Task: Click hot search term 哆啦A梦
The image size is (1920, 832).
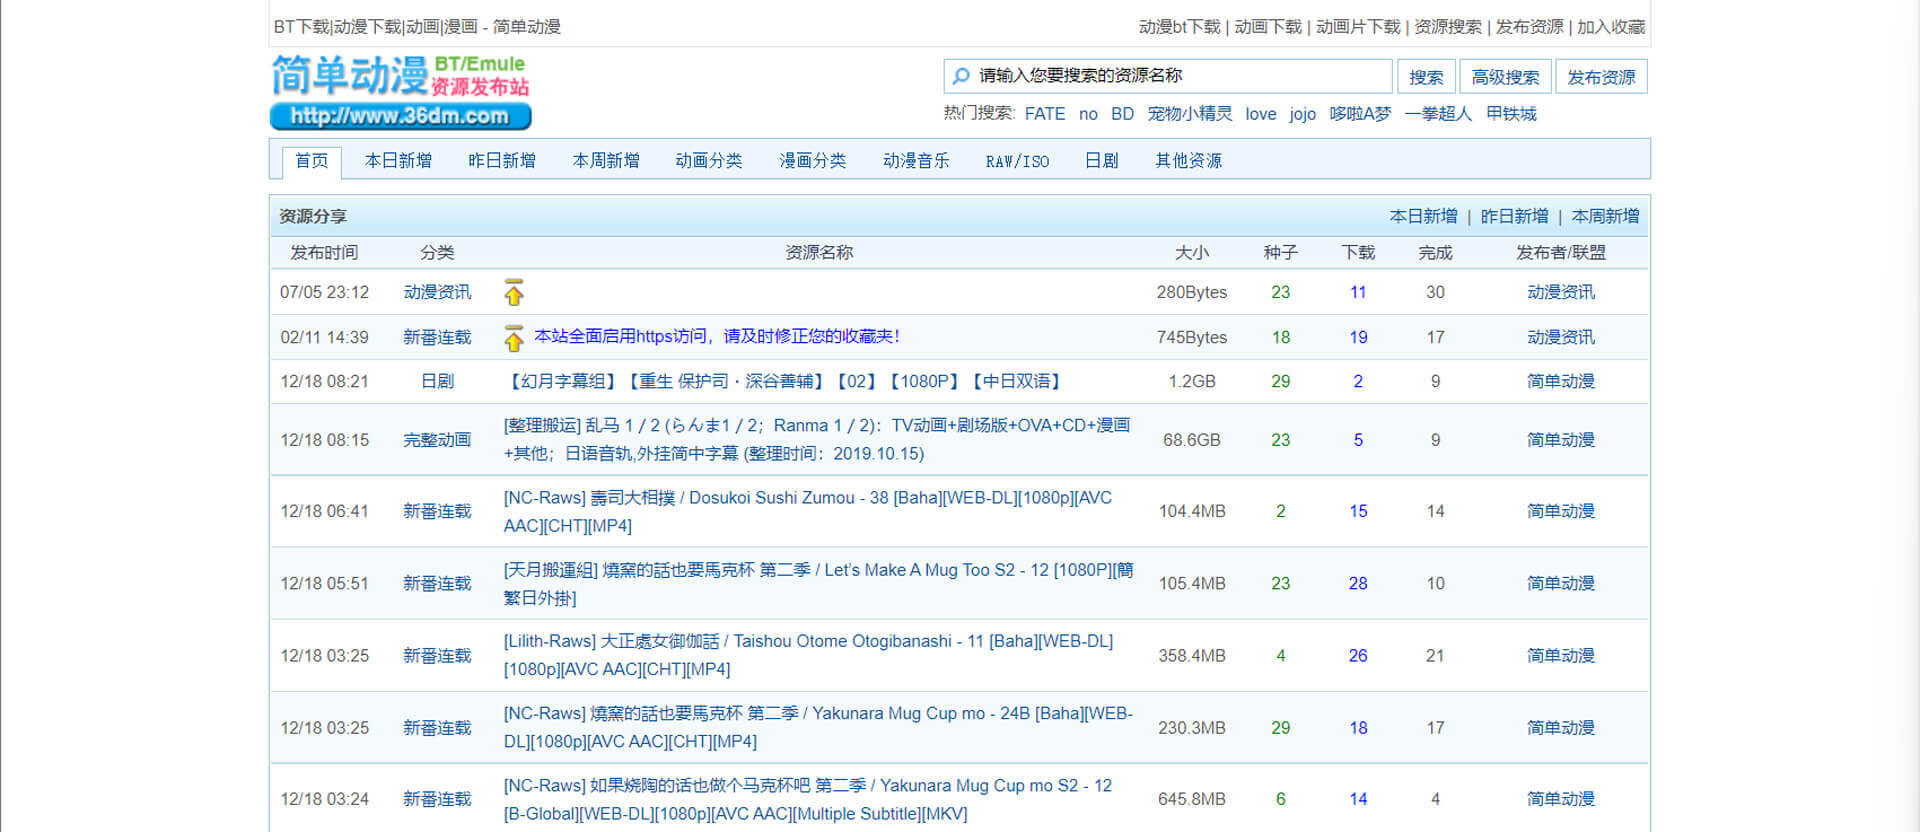Action: click(1360, 114)
